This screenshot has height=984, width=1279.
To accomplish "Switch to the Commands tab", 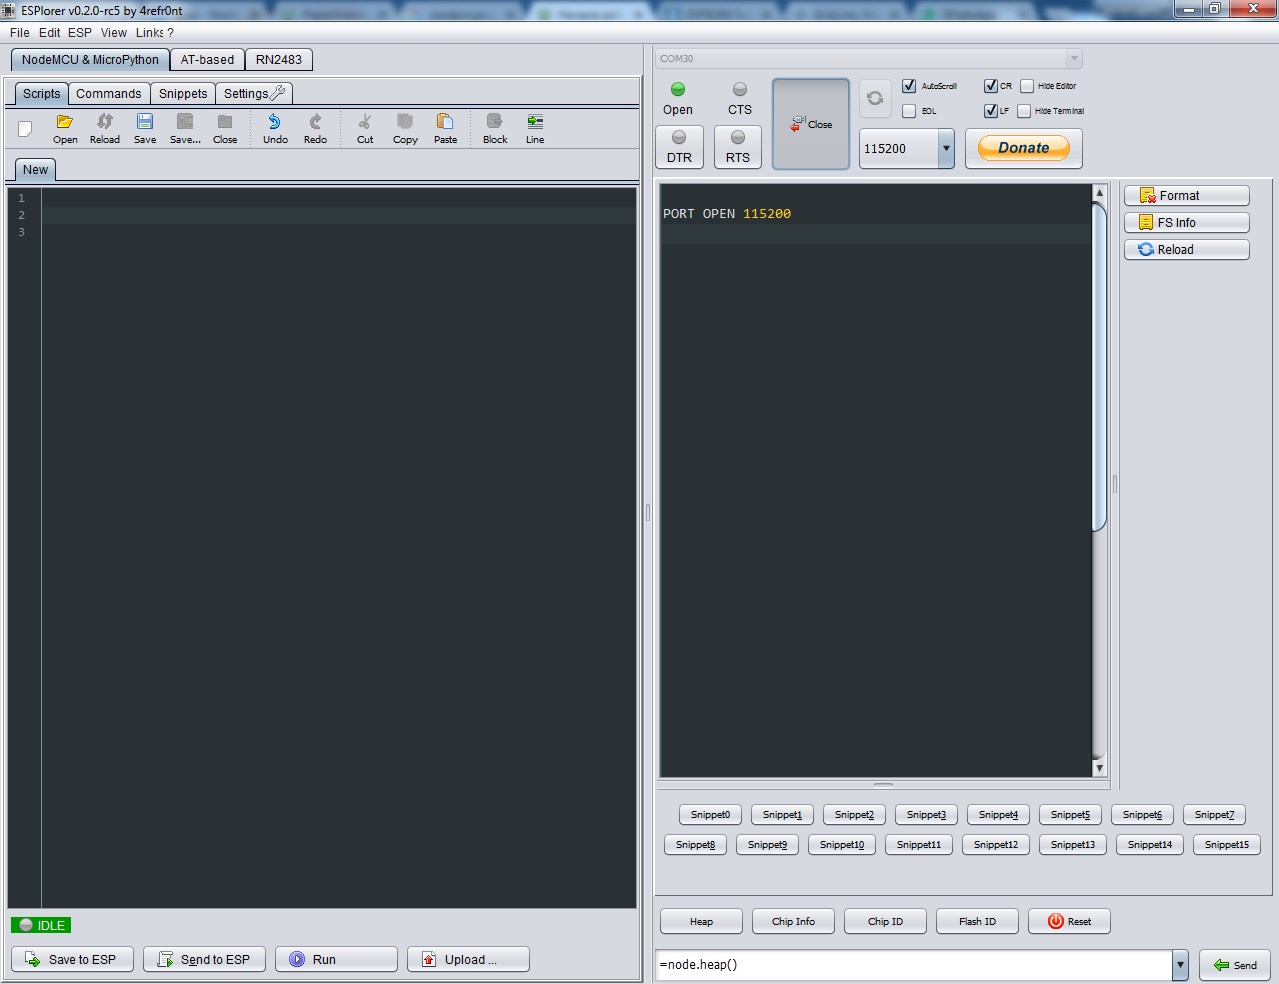I will click(108, 93).
